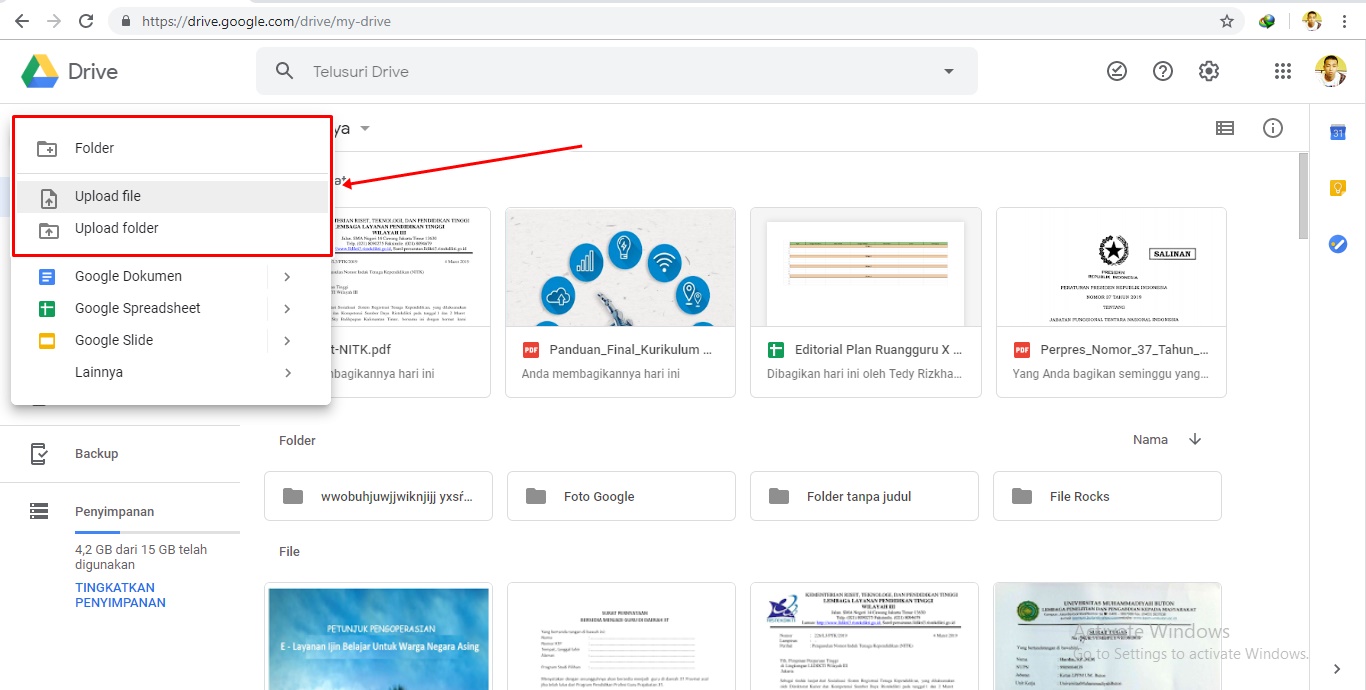The height and width of the screenshot is (690, 1366).
Task: Expand the advanced search options dropdown
Action: point(948,71)
